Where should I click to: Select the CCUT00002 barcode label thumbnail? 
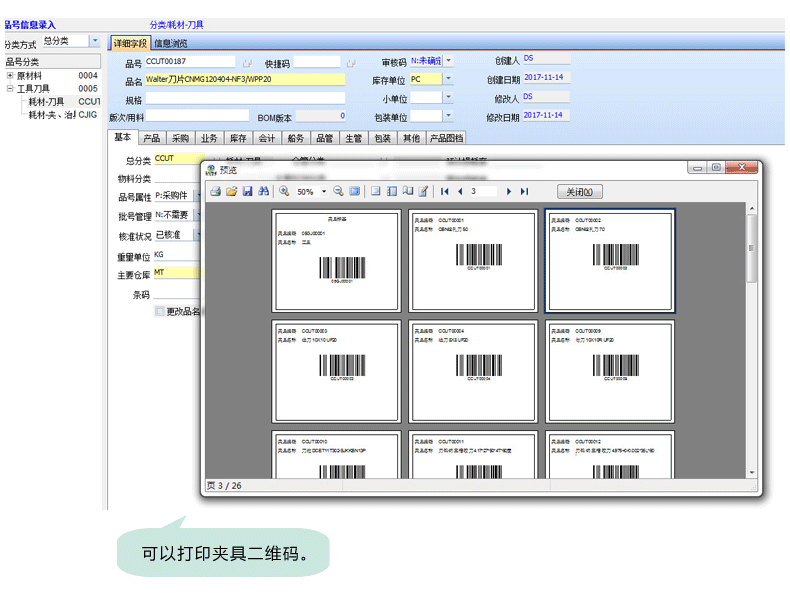coord(609,260)
